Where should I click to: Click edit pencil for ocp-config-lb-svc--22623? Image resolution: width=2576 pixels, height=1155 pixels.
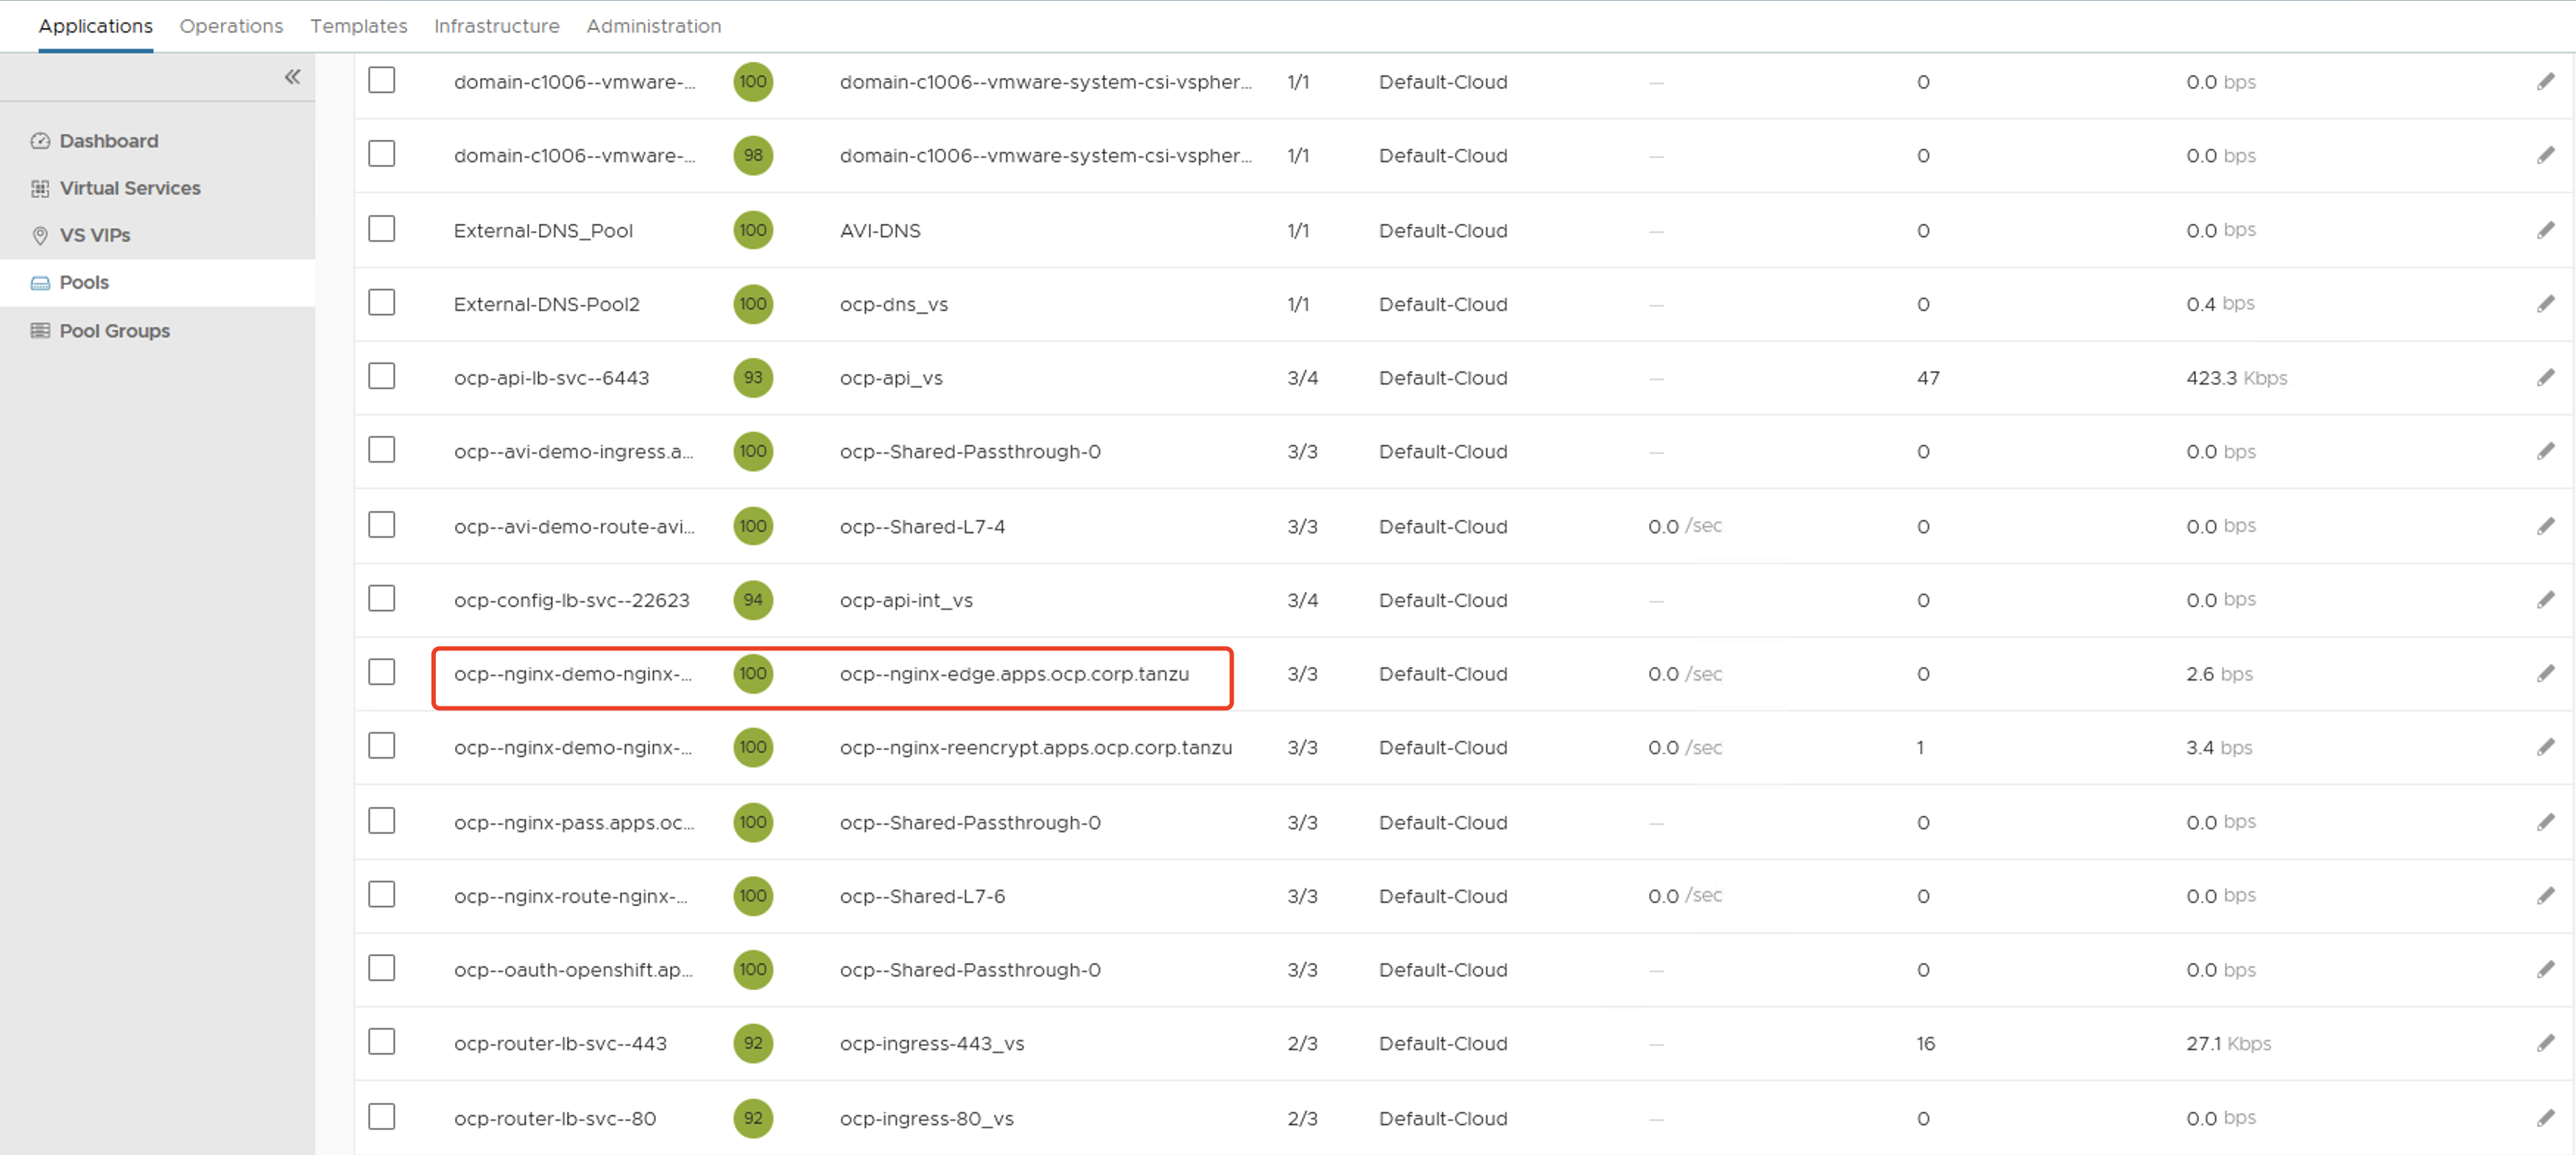click(2545, 599)
